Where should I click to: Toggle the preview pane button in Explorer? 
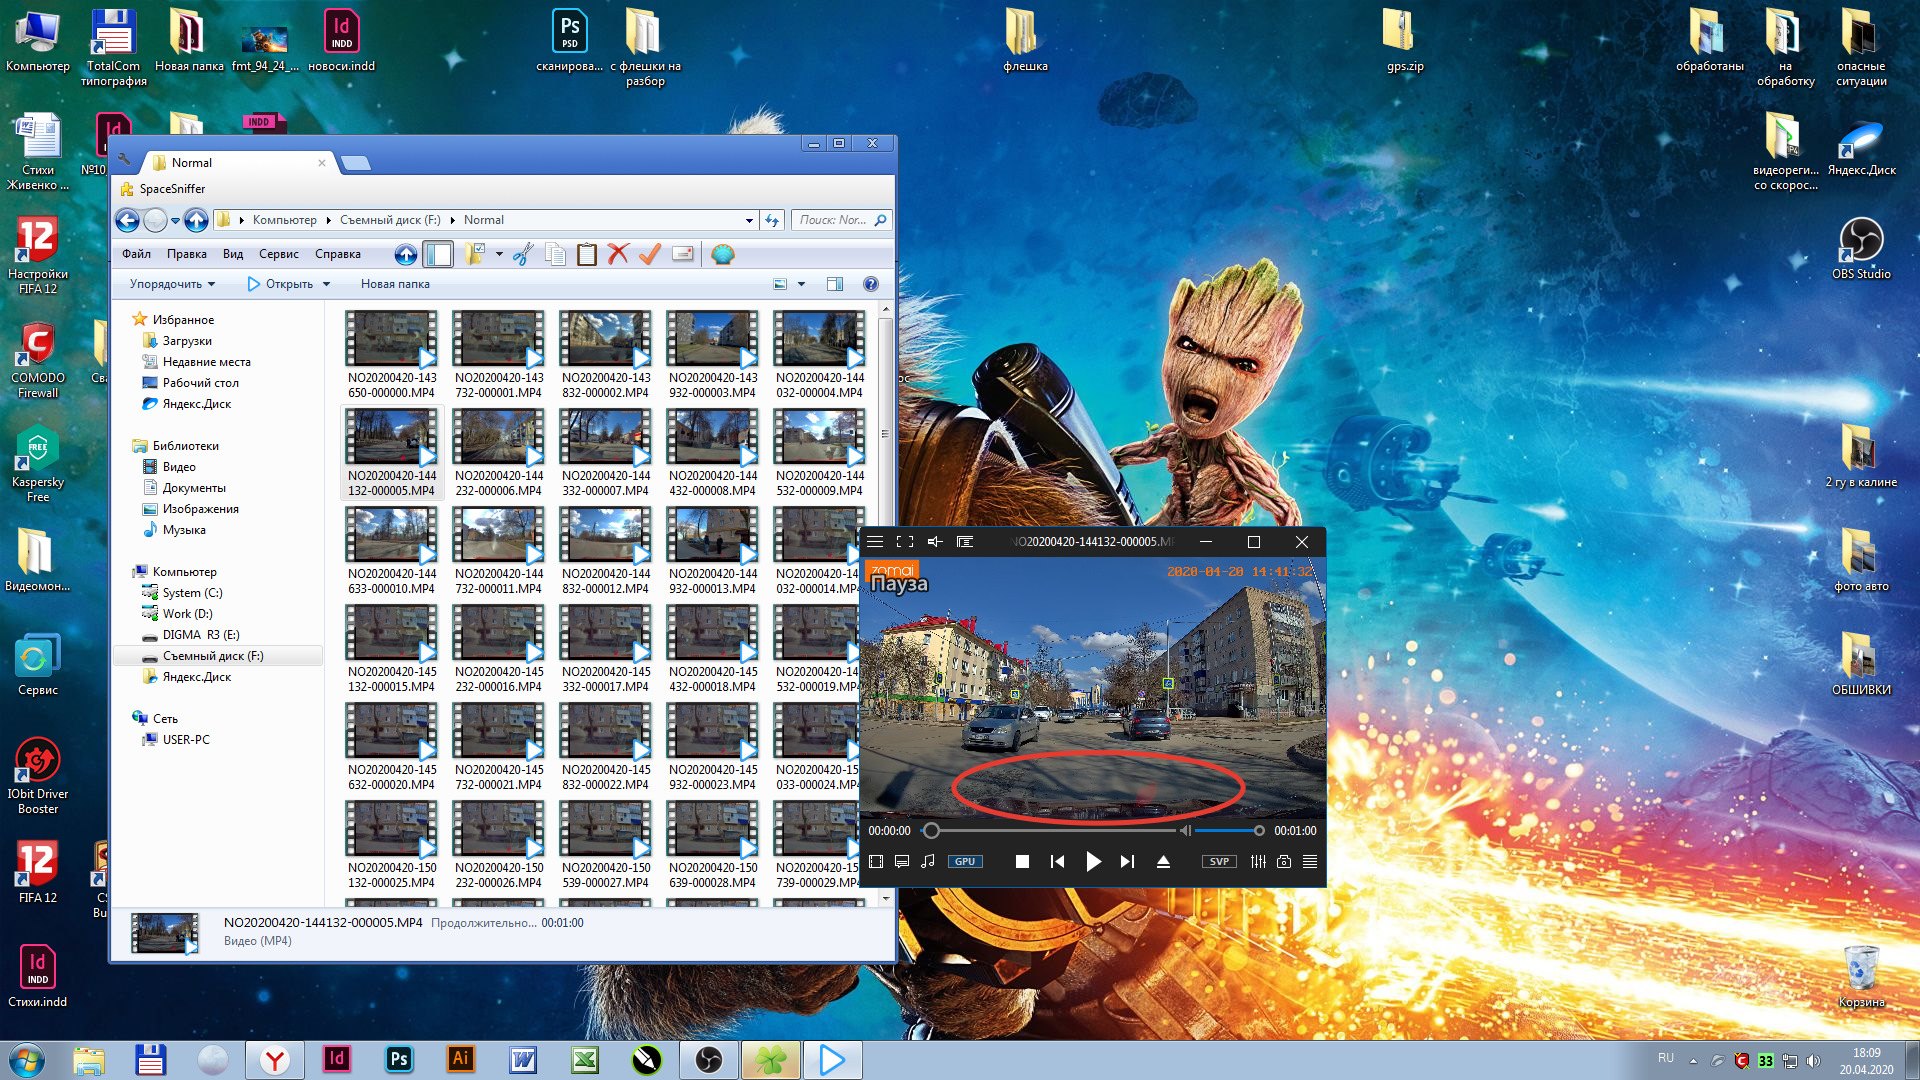pyautogui.click(x=835, y=284)
